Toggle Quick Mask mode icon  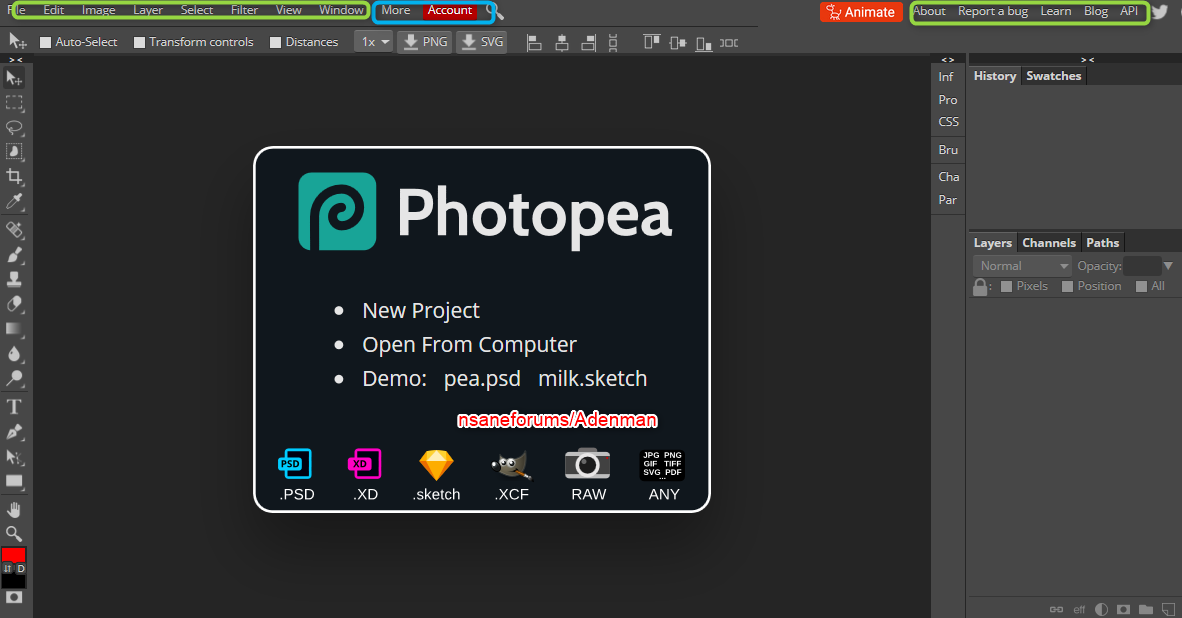click(x=14, y=598)
